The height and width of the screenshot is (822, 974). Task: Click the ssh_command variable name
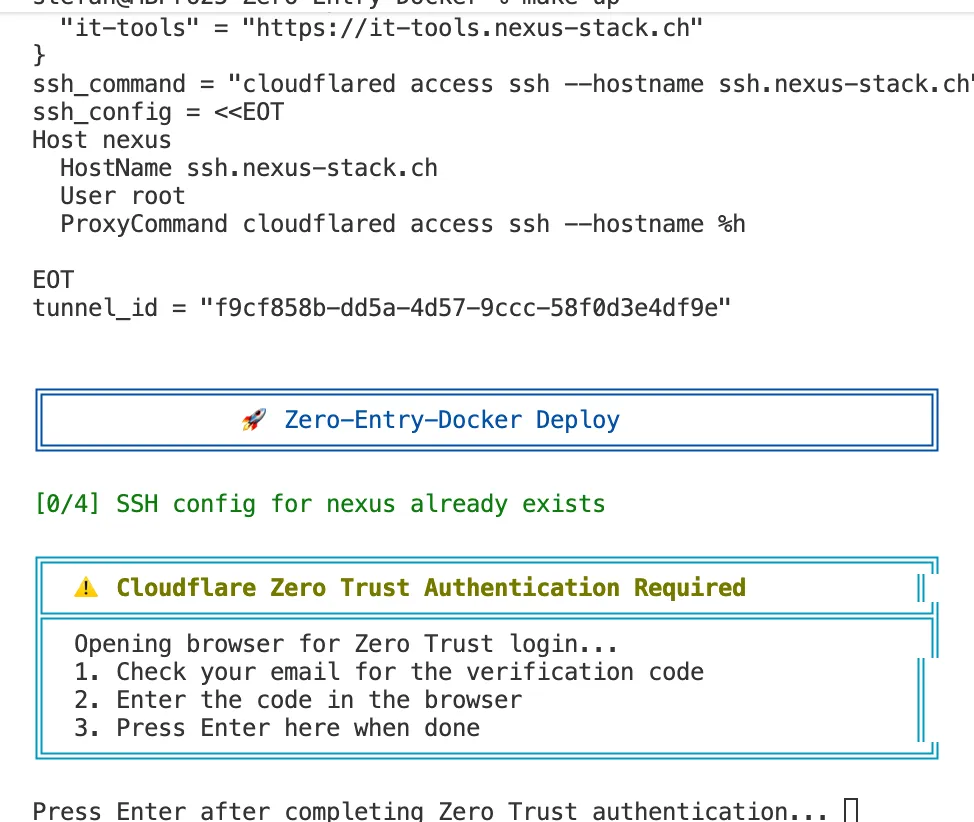tap(109, 84)
